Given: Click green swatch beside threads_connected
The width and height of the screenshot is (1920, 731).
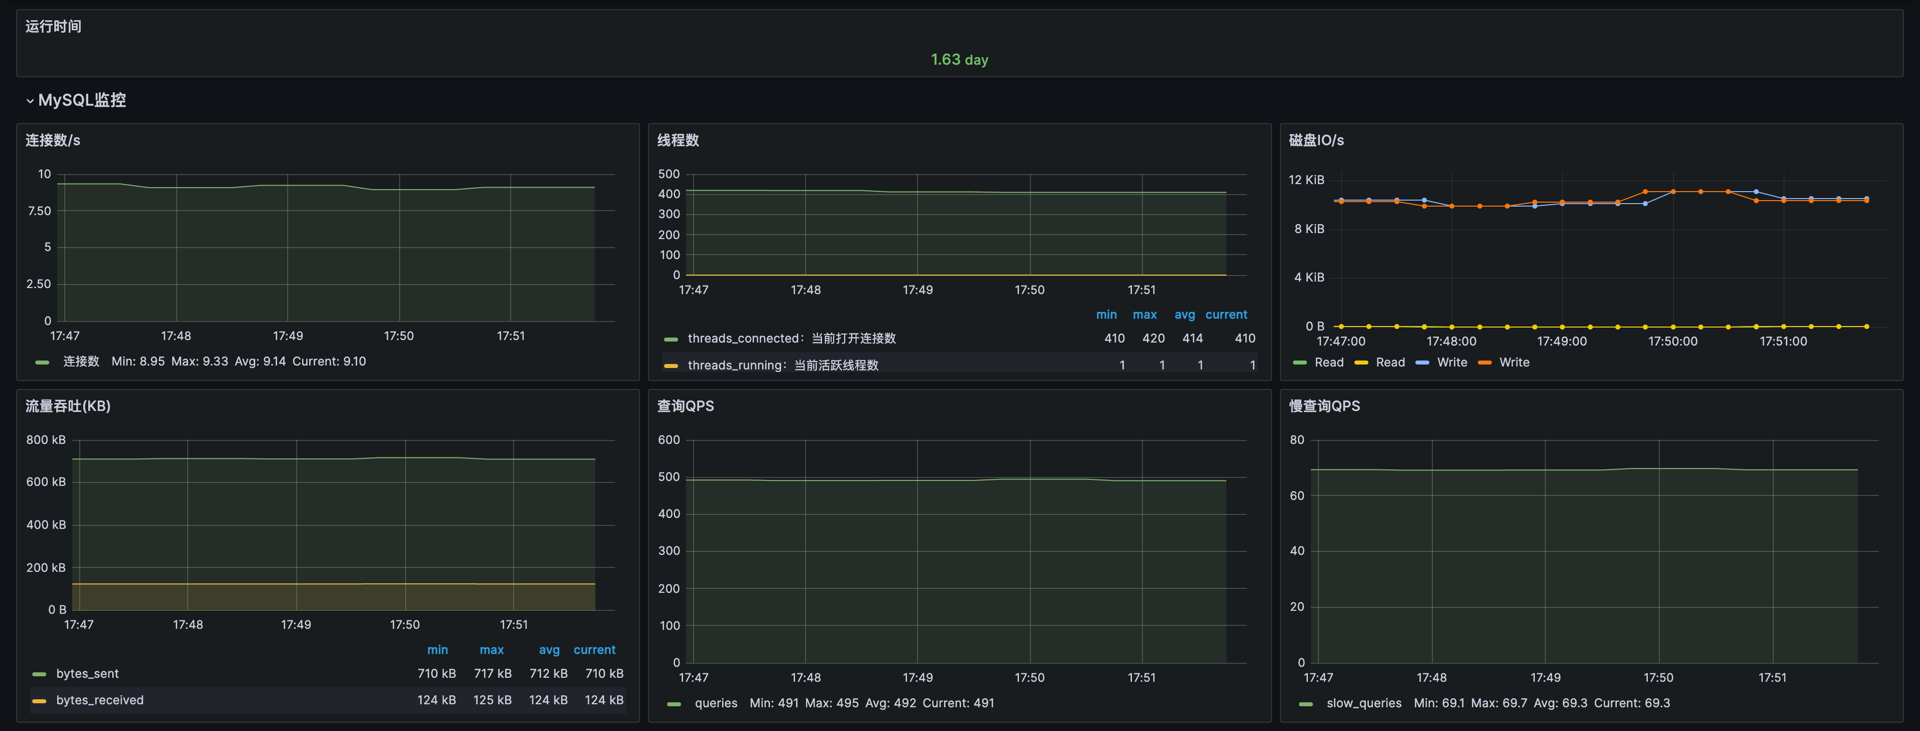Looking at the screenshot, I should pos(671,339).
